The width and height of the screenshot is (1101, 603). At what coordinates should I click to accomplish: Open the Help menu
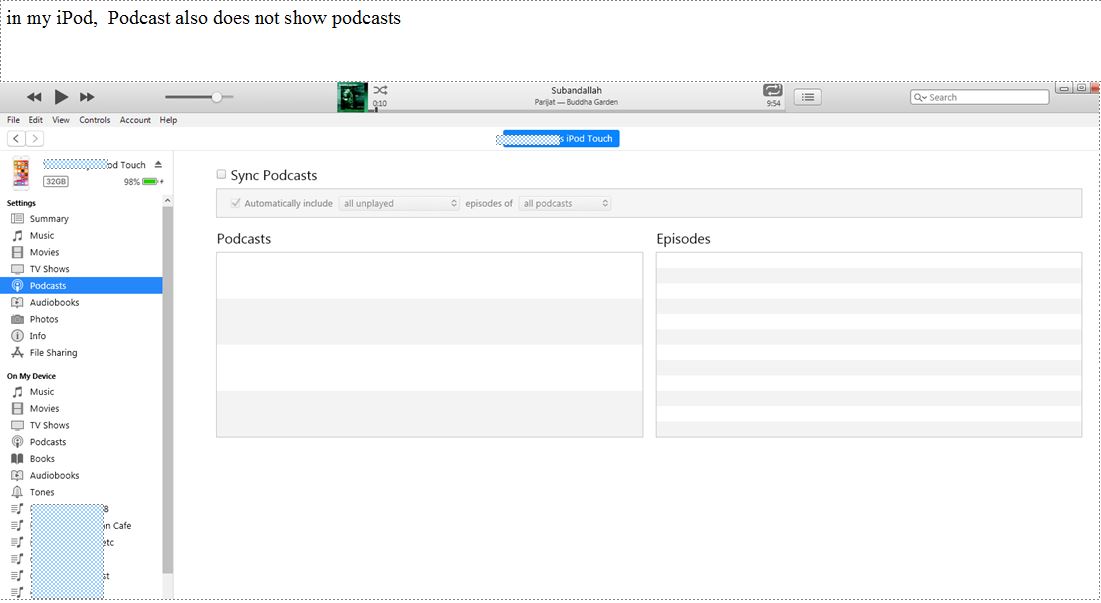coord(168,120)
